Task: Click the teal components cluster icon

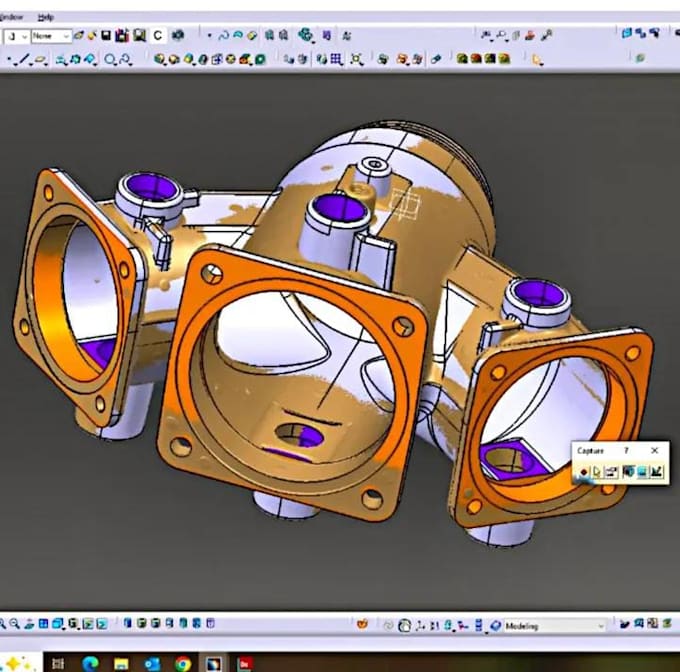Action: (306, 35)
